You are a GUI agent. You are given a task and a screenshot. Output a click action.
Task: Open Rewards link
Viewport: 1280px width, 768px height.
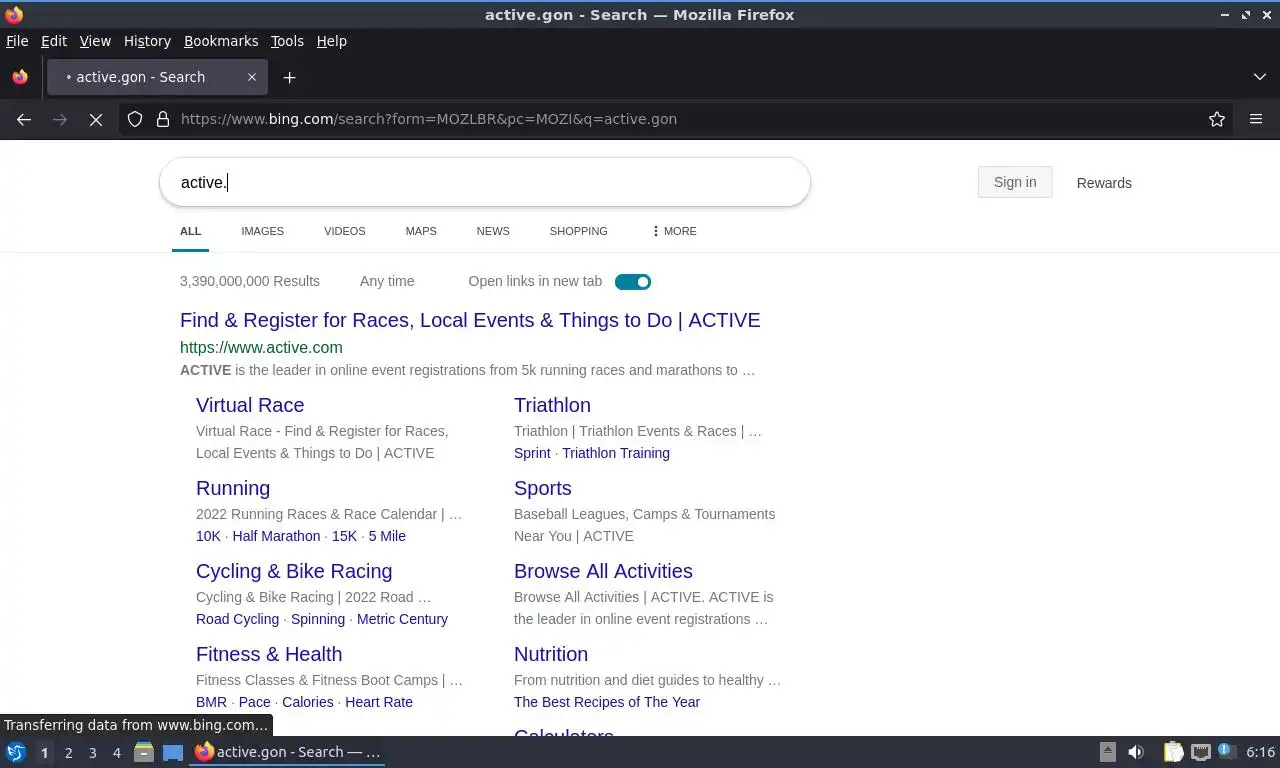point(1104,183)
